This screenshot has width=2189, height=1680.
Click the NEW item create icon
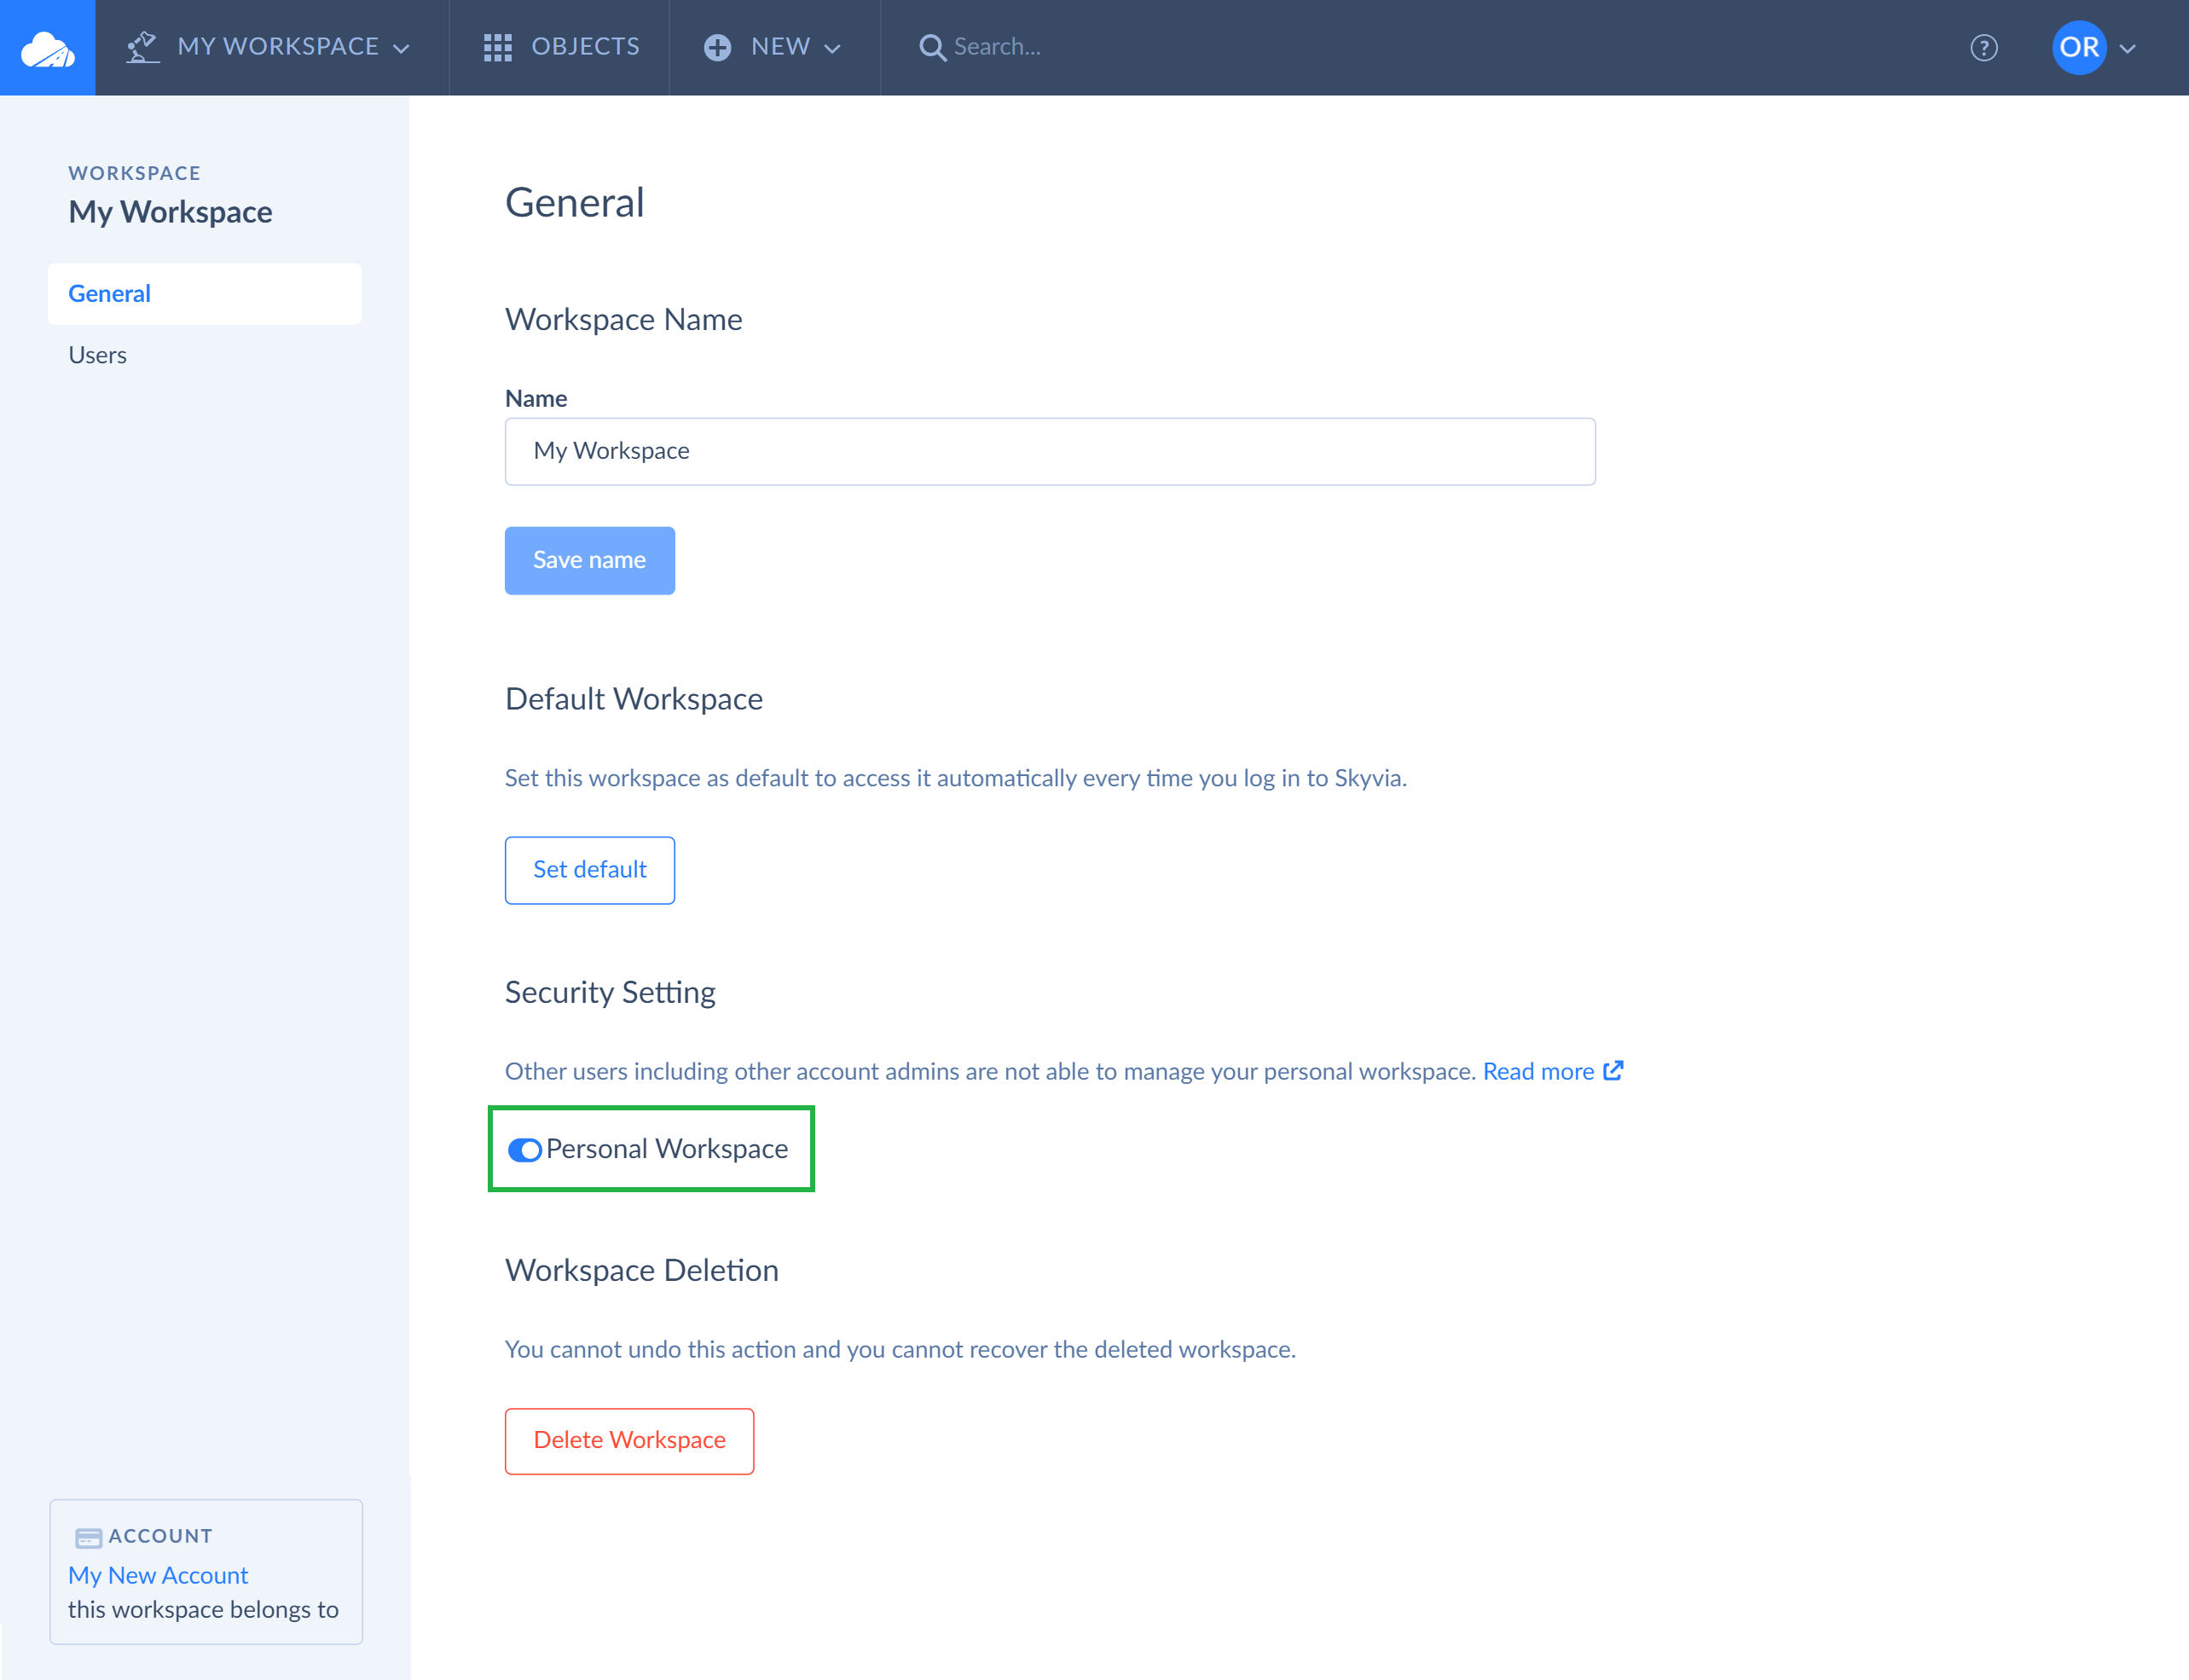(x=720, y=48)
